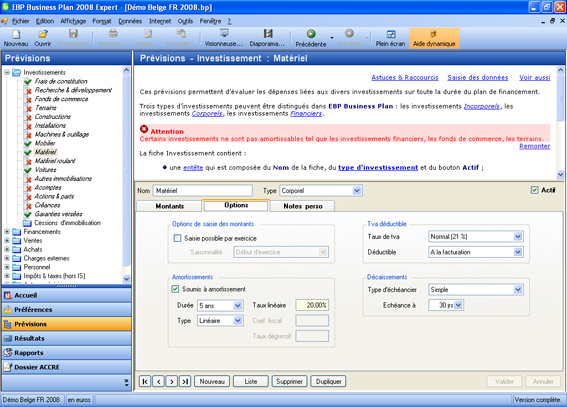Click the Dupliquer button
This screenshot has height=407, width=567.
[328, 381]
